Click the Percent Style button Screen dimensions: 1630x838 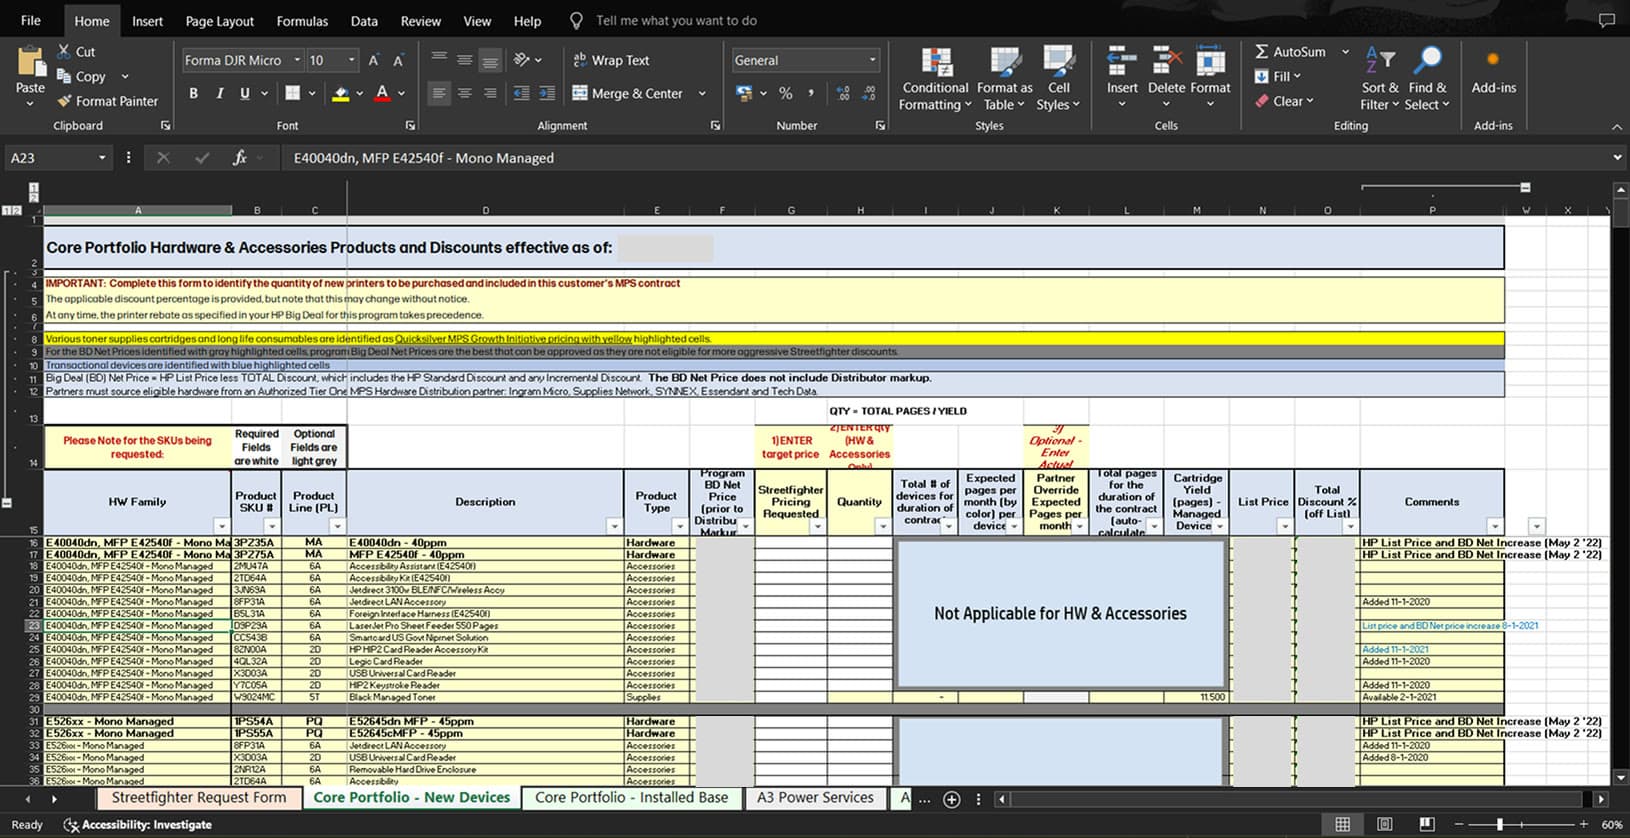[785, 93]
